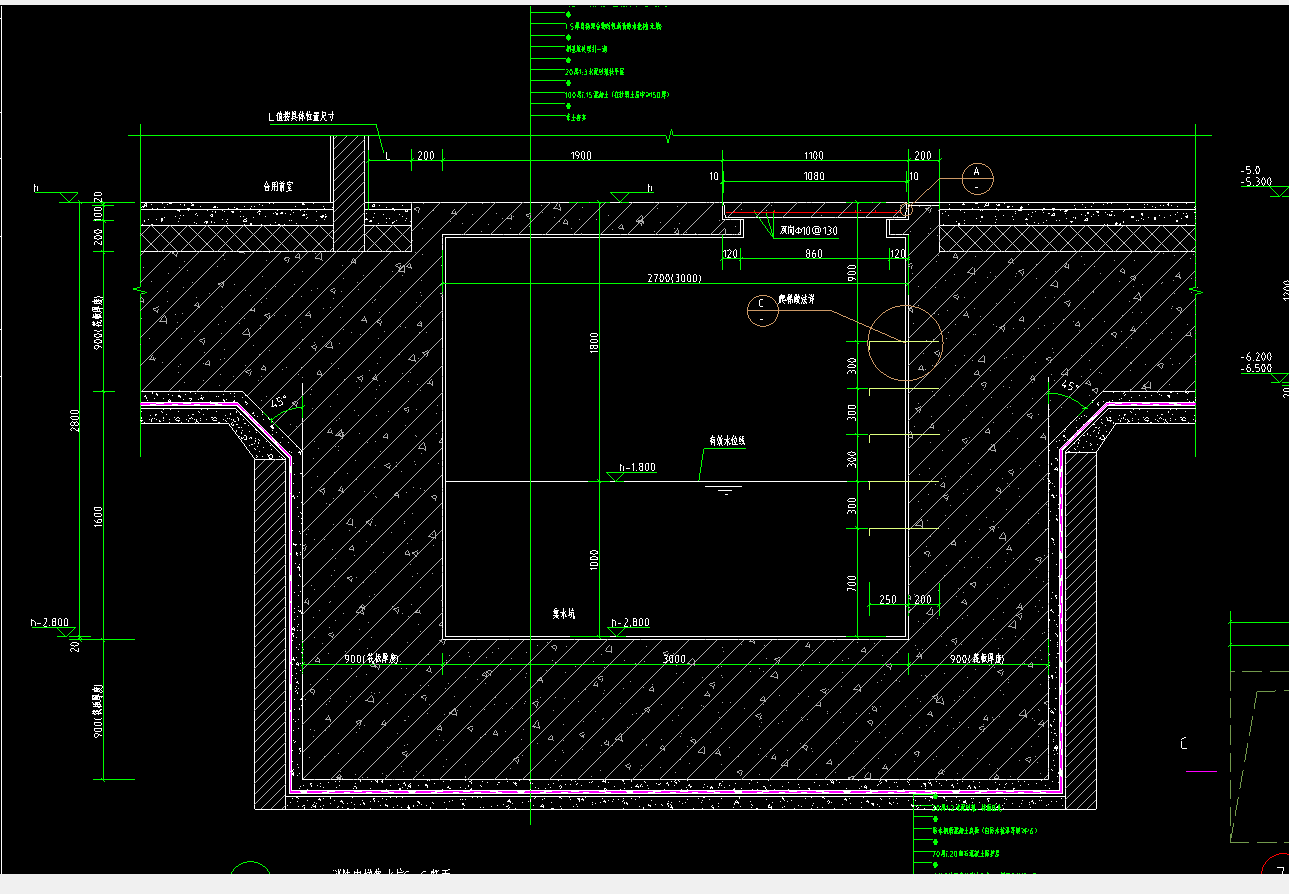The height and width of the screenshot is (894, 1289).
Task: Click the vertical 1000 dimension text
Action: tap(595, 558)
